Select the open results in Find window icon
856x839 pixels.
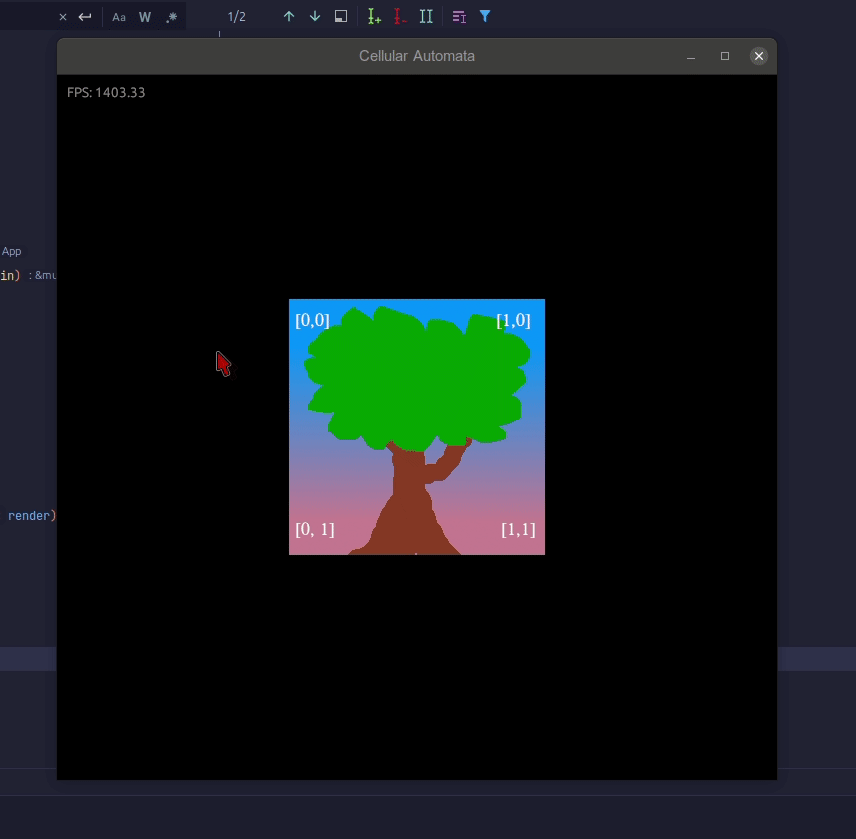coord(340,16)
